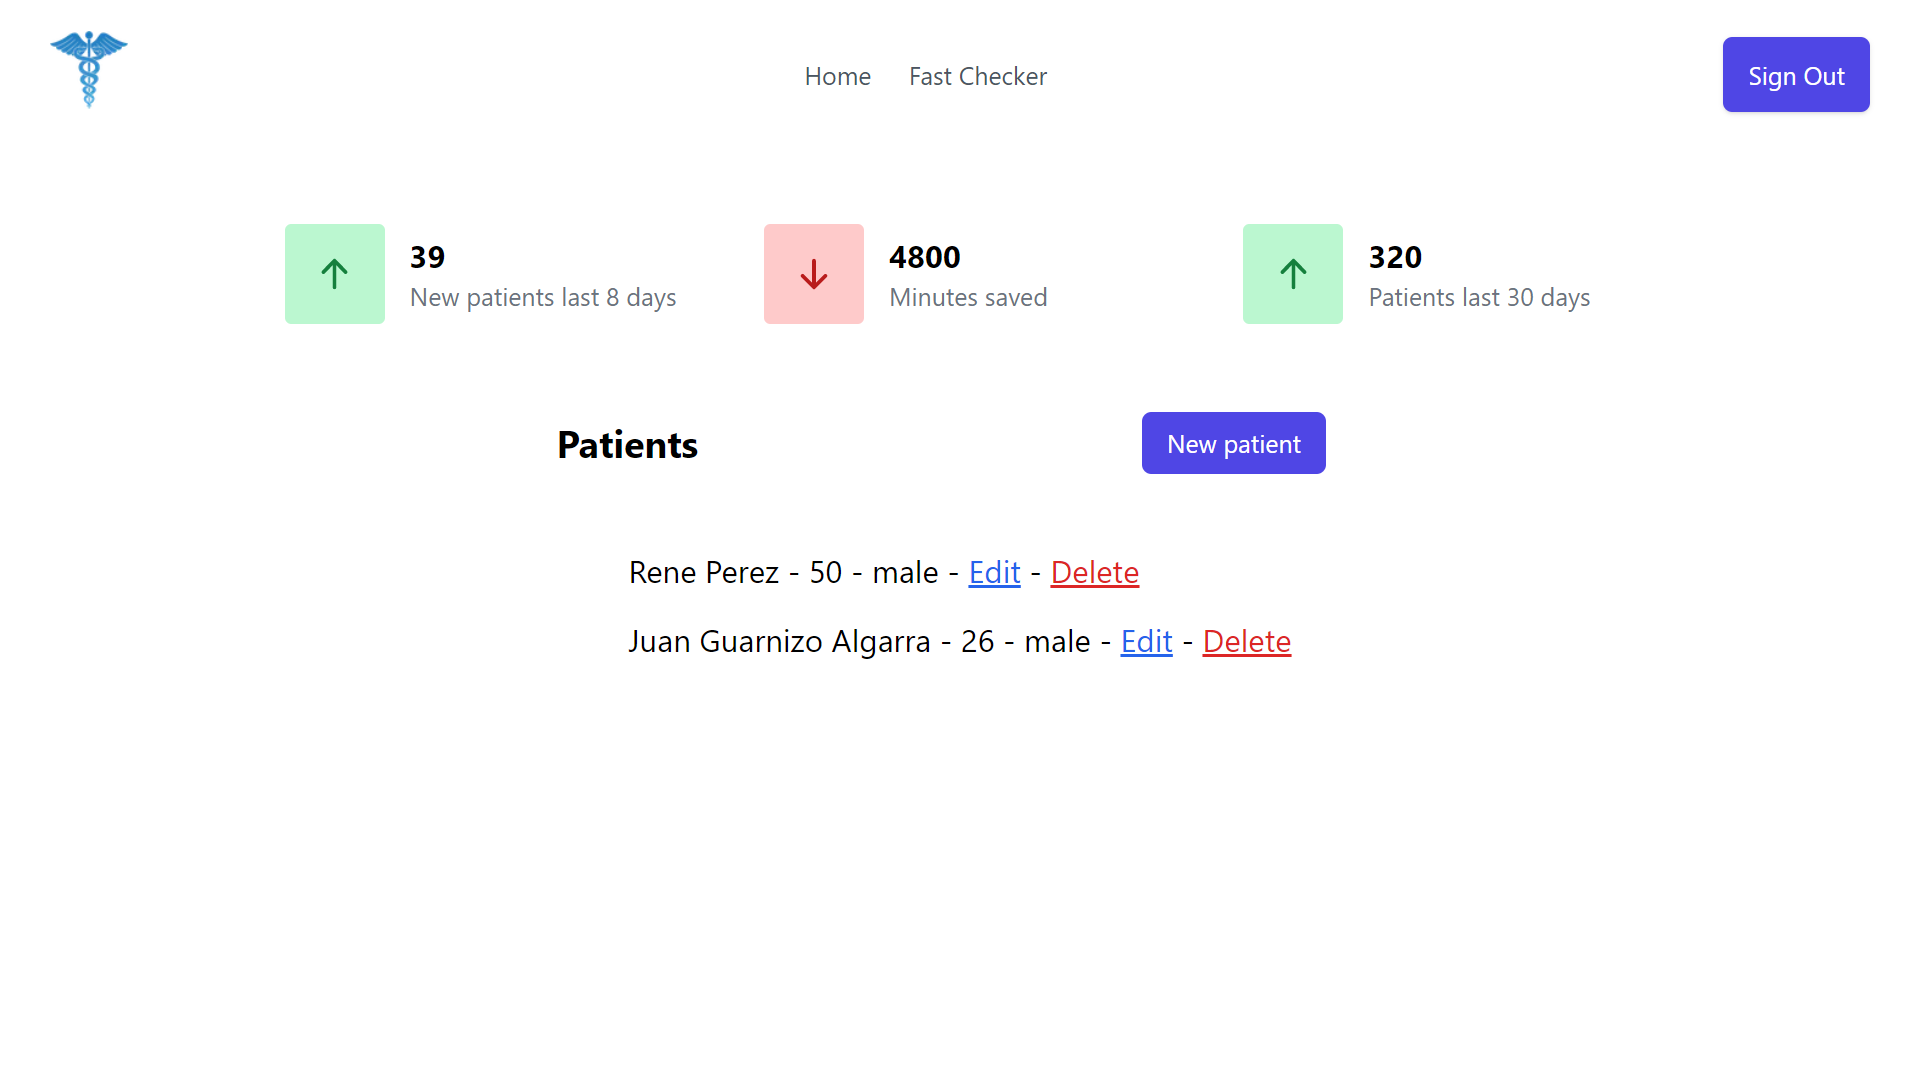Edit the Rene Perez record
This screenshot has height=1080, width=1920.
pyautogui.click(x=995, y=572)
